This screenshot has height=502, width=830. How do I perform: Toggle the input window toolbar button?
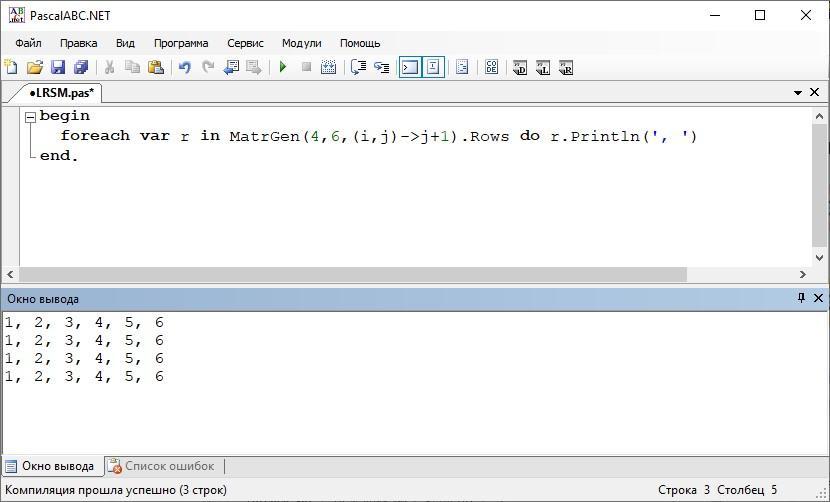point(433,67)
